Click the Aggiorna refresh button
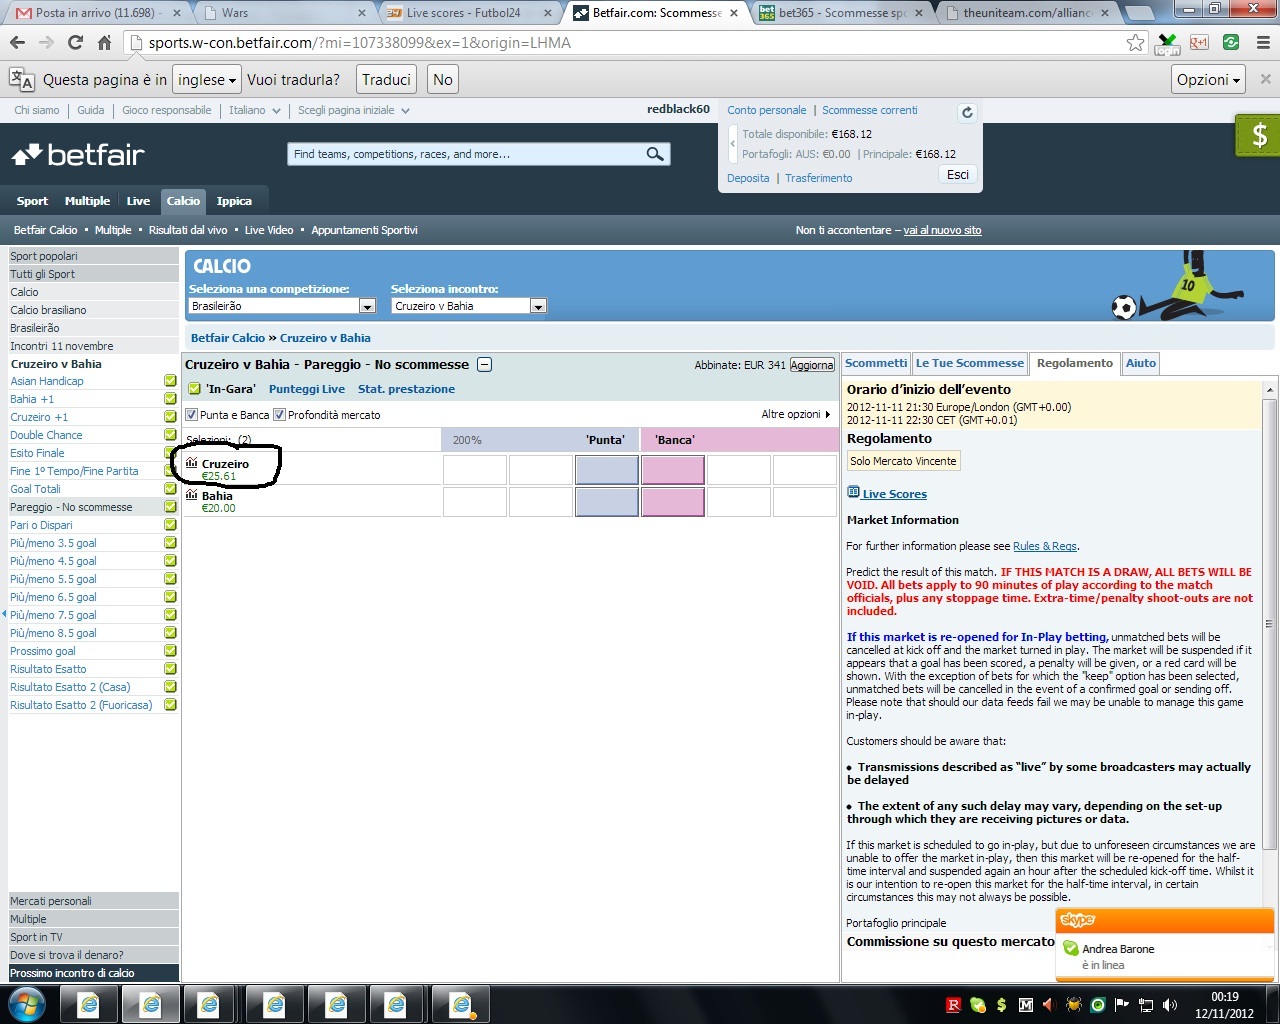1280x1024 pixels. (812, 365)
